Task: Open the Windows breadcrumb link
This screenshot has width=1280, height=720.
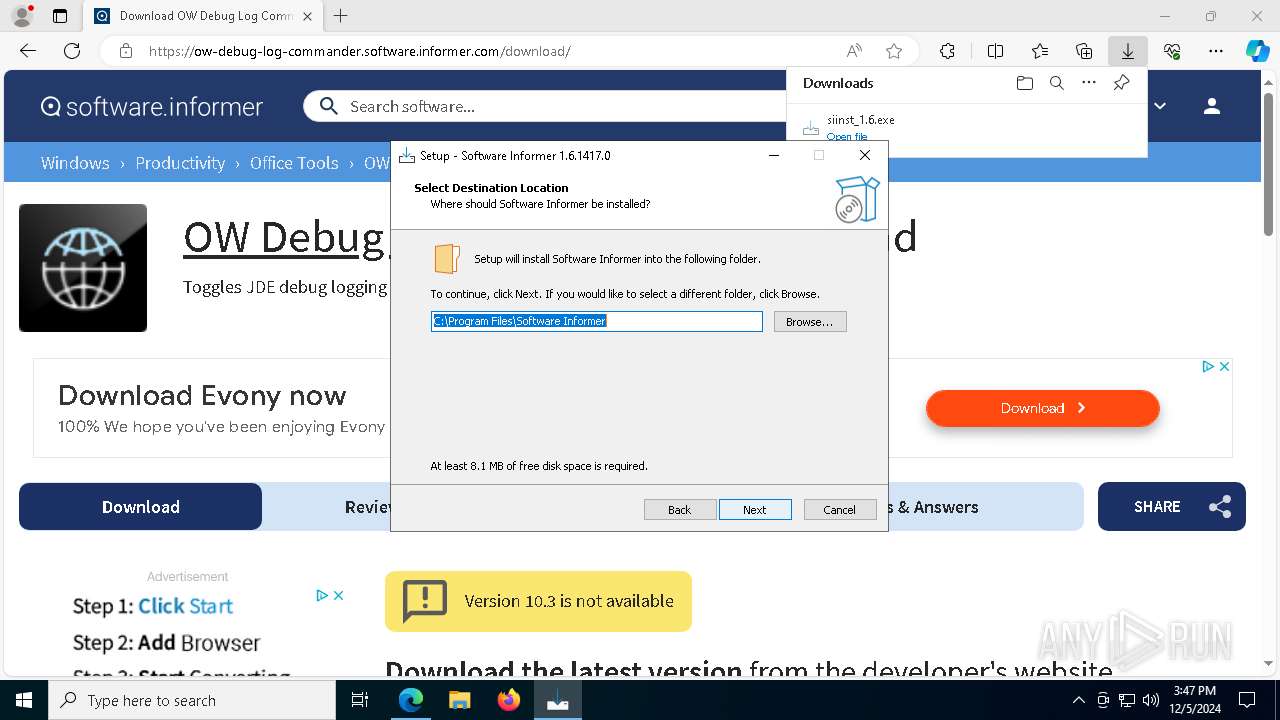Action: pyautogui.click(x=75, y=162)
